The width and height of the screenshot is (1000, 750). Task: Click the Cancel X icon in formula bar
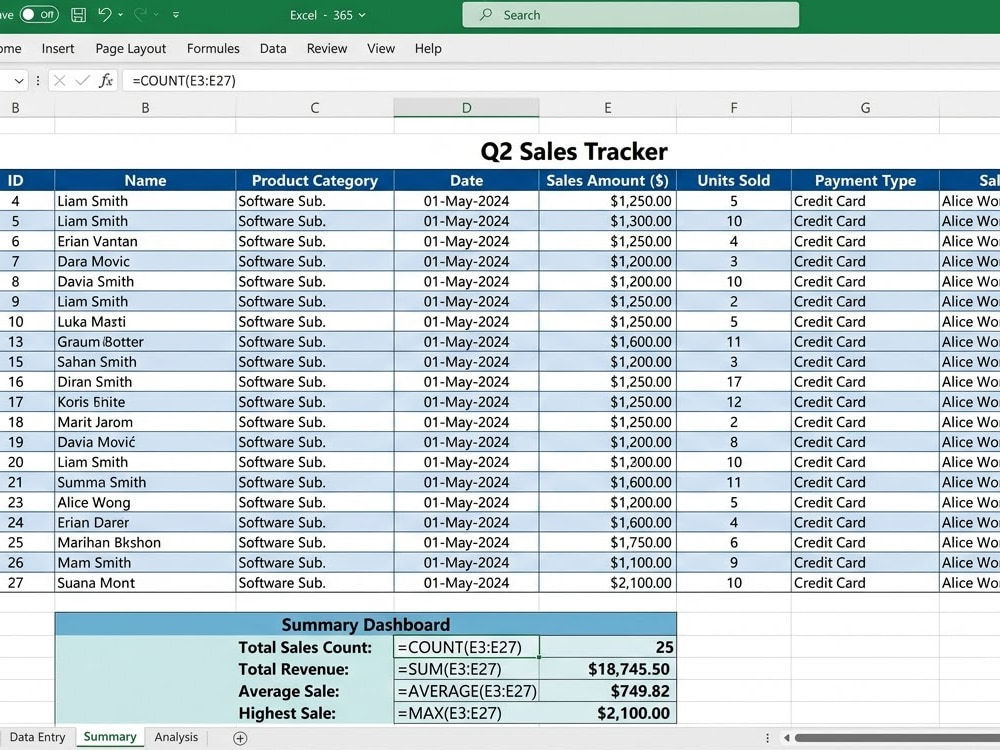point(59,80)
